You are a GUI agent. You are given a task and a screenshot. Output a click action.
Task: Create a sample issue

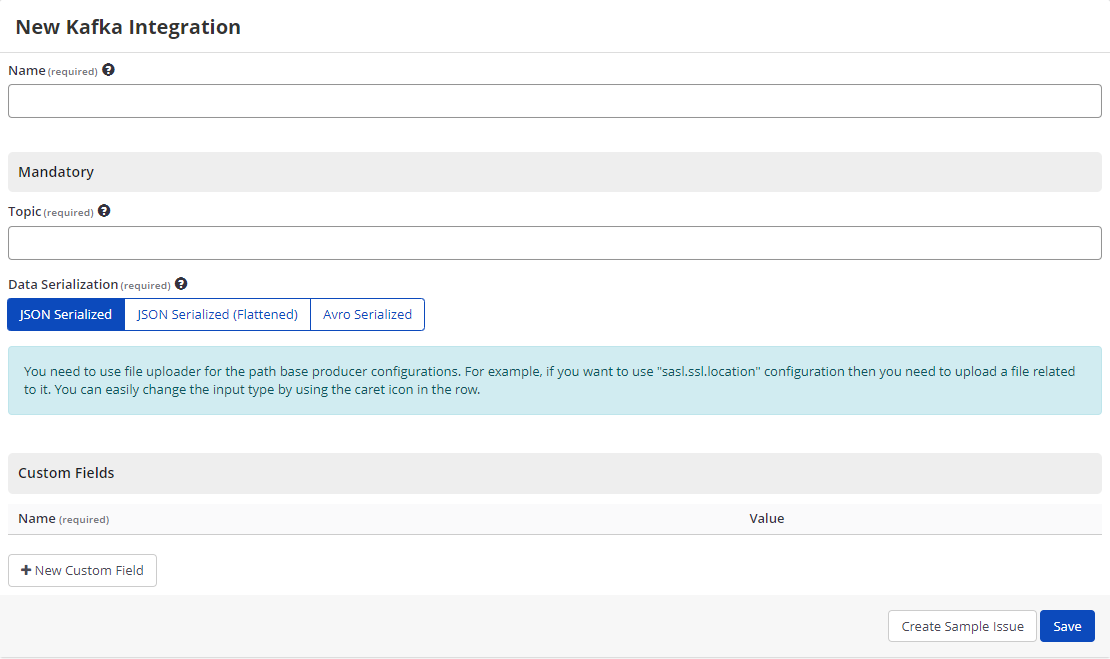[961, 625]
